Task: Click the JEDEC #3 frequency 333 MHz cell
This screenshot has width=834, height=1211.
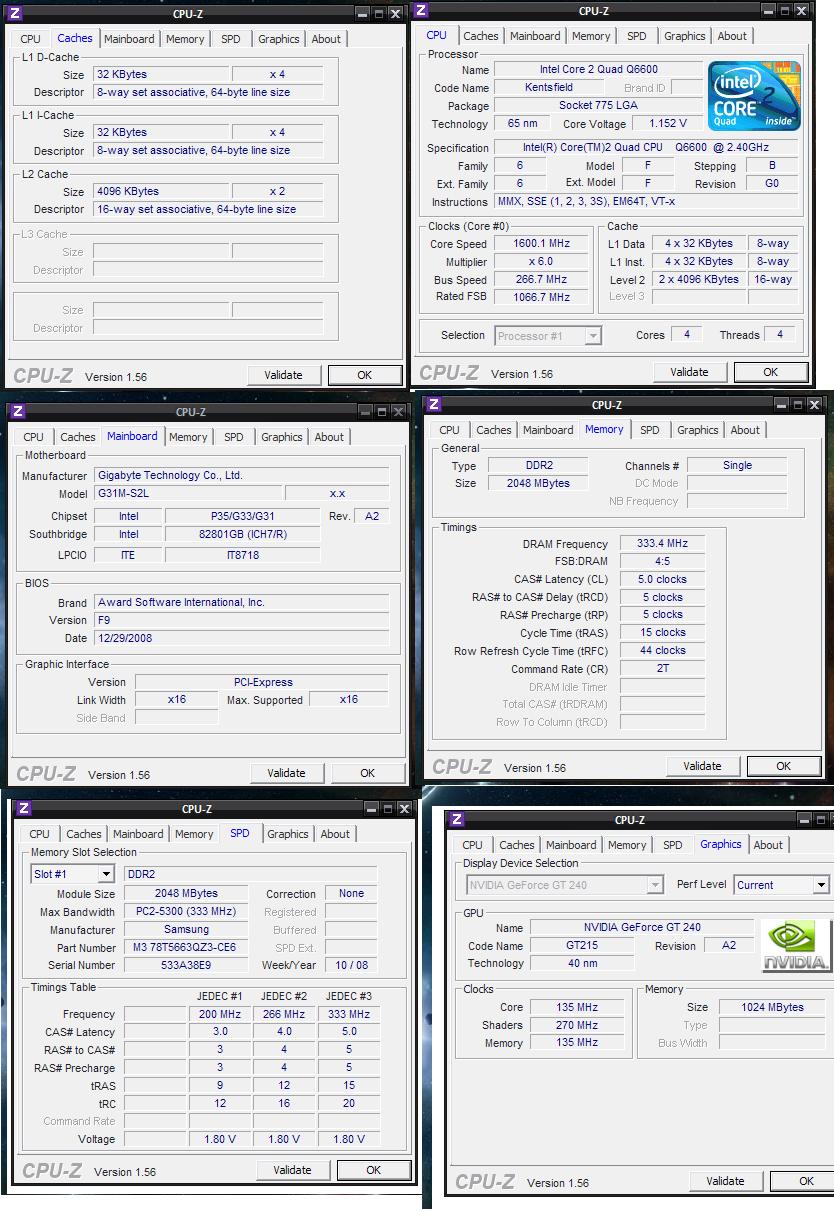Action: (349, 1014)
